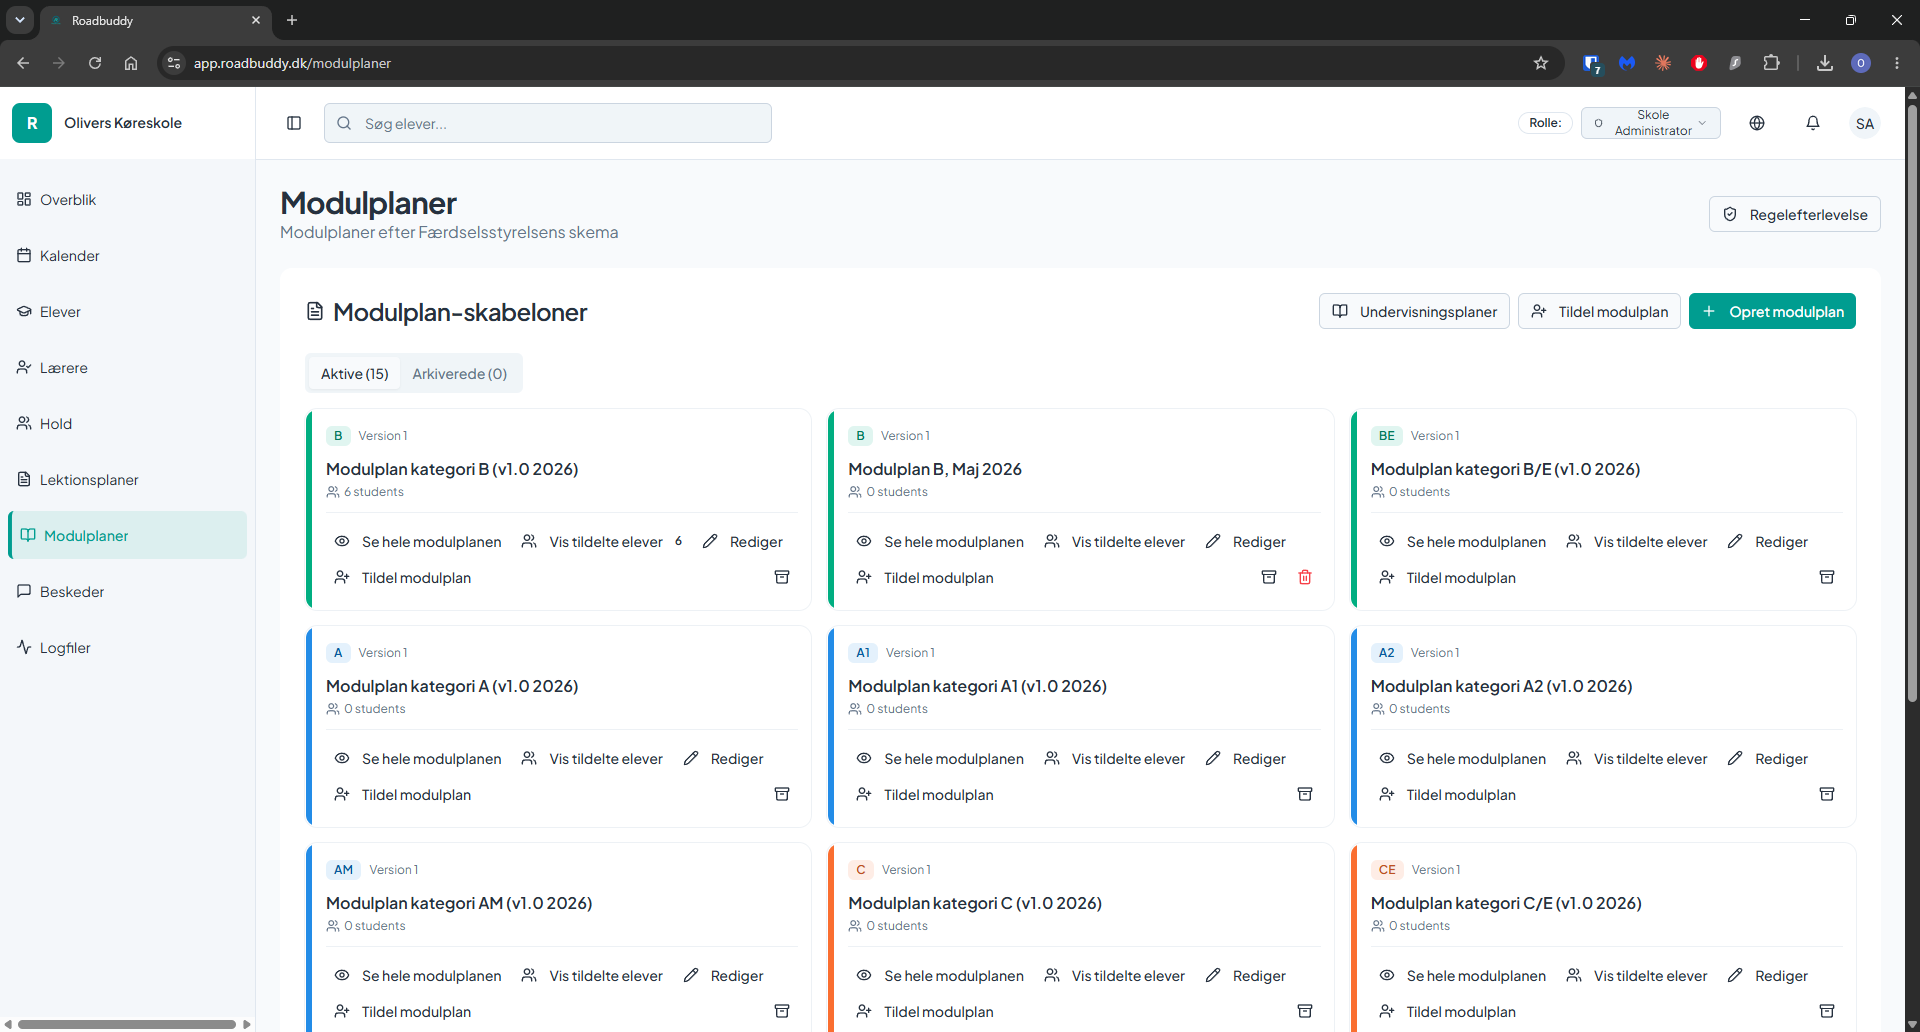Vis tildelte elever for kategori B (v1.0 2026)
1920x1032 pixels.
(602, 541)
